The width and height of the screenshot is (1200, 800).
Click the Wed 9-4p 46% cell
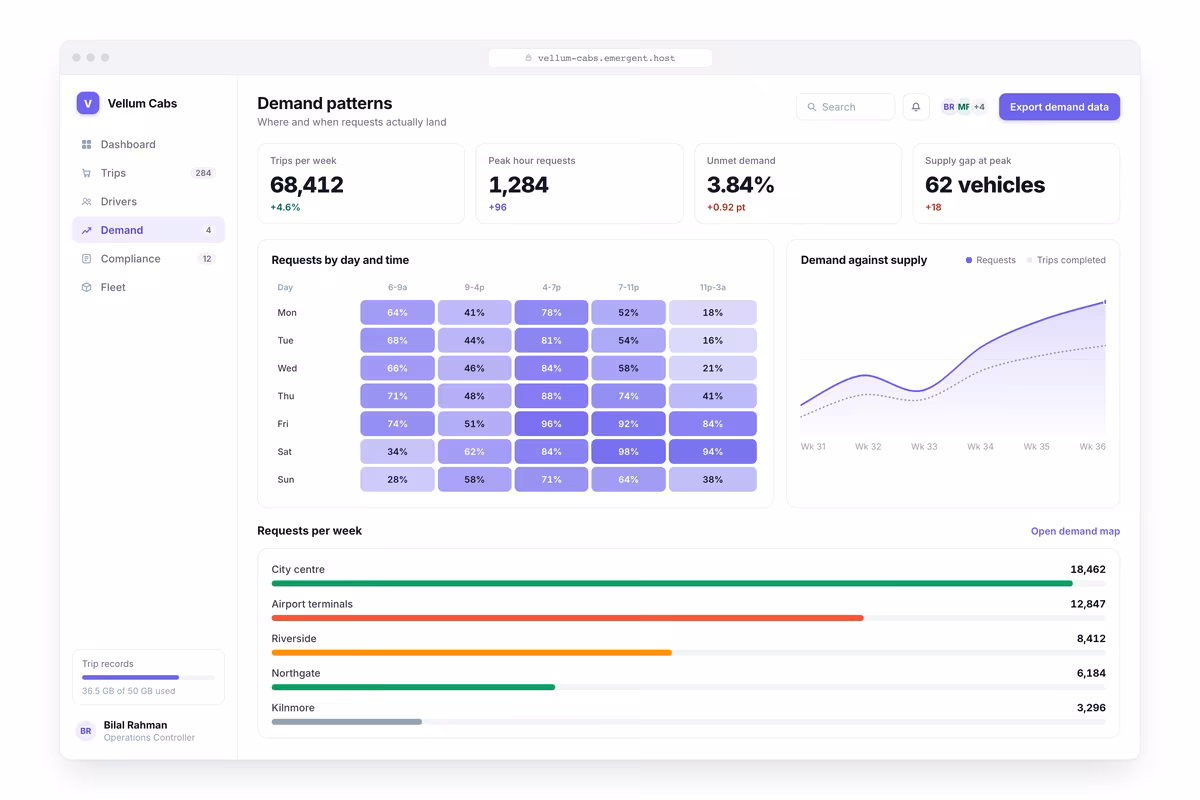(474, 368)
